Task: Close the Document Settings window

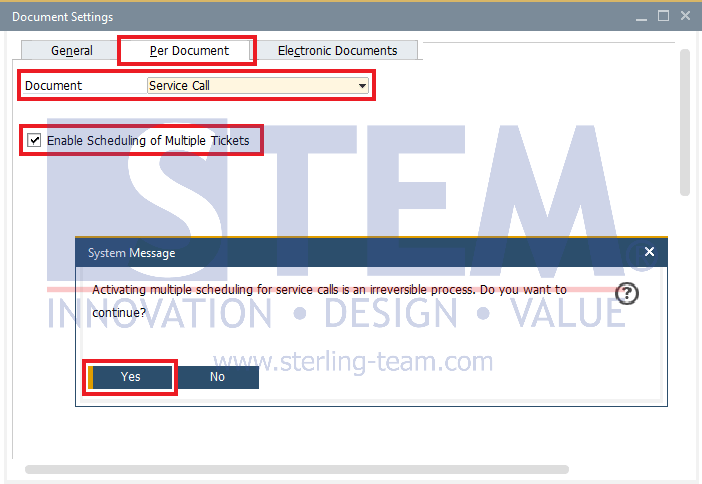Action: [x=685, y=17]
